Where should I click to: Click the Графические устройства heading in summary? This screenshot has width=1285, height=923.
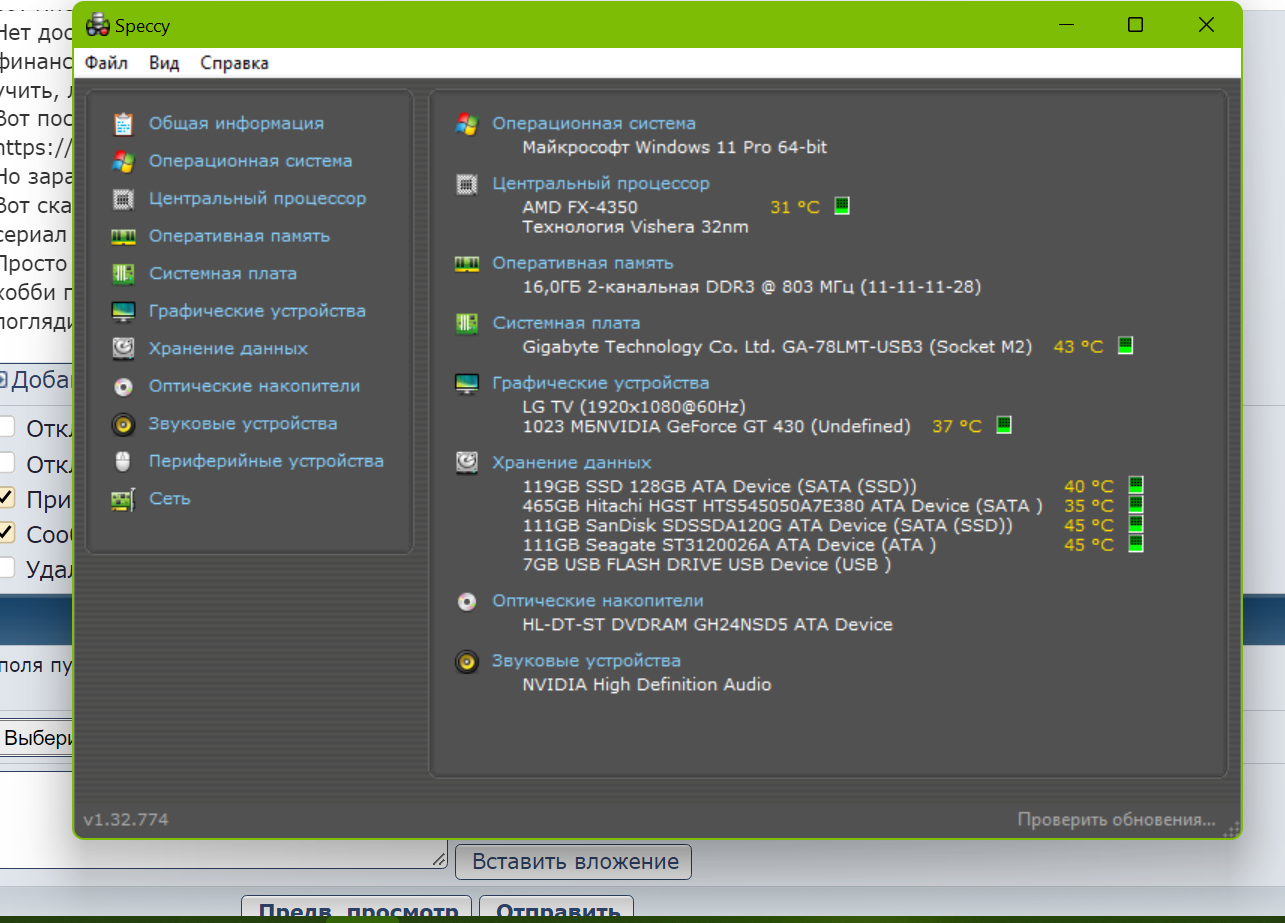point(600,383)
